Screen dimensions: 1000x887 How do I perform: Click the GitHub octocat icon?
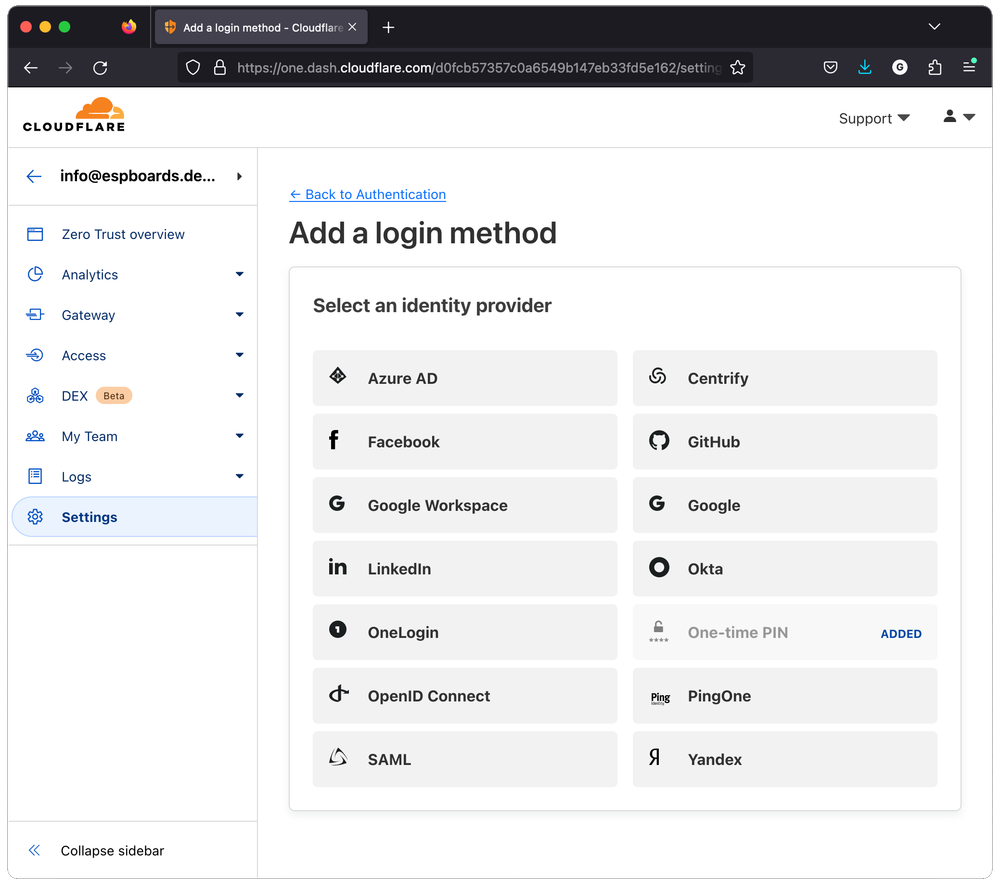click(x=658, y=441)
